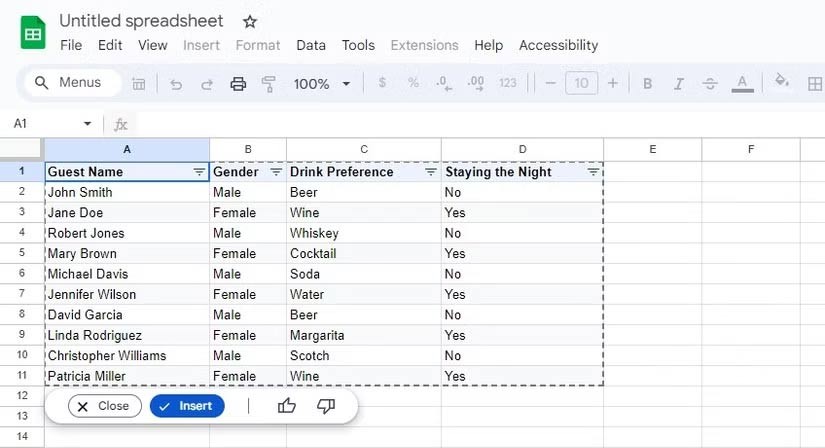Toggle strikethrough formatting
Screen dimensions: 825x448
pyautogui.click(x=710, y=84)
